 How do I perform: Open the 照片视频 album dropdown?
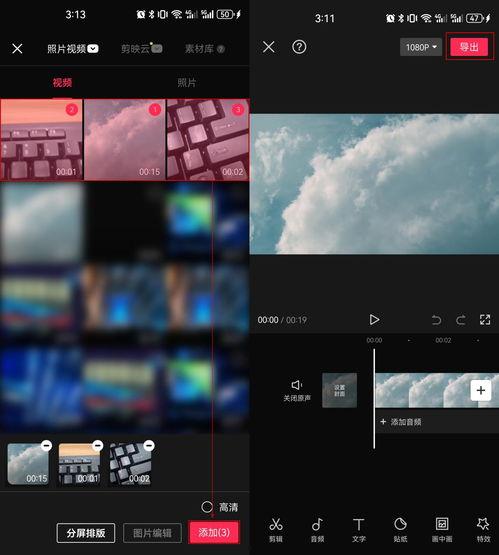point(73,48)
